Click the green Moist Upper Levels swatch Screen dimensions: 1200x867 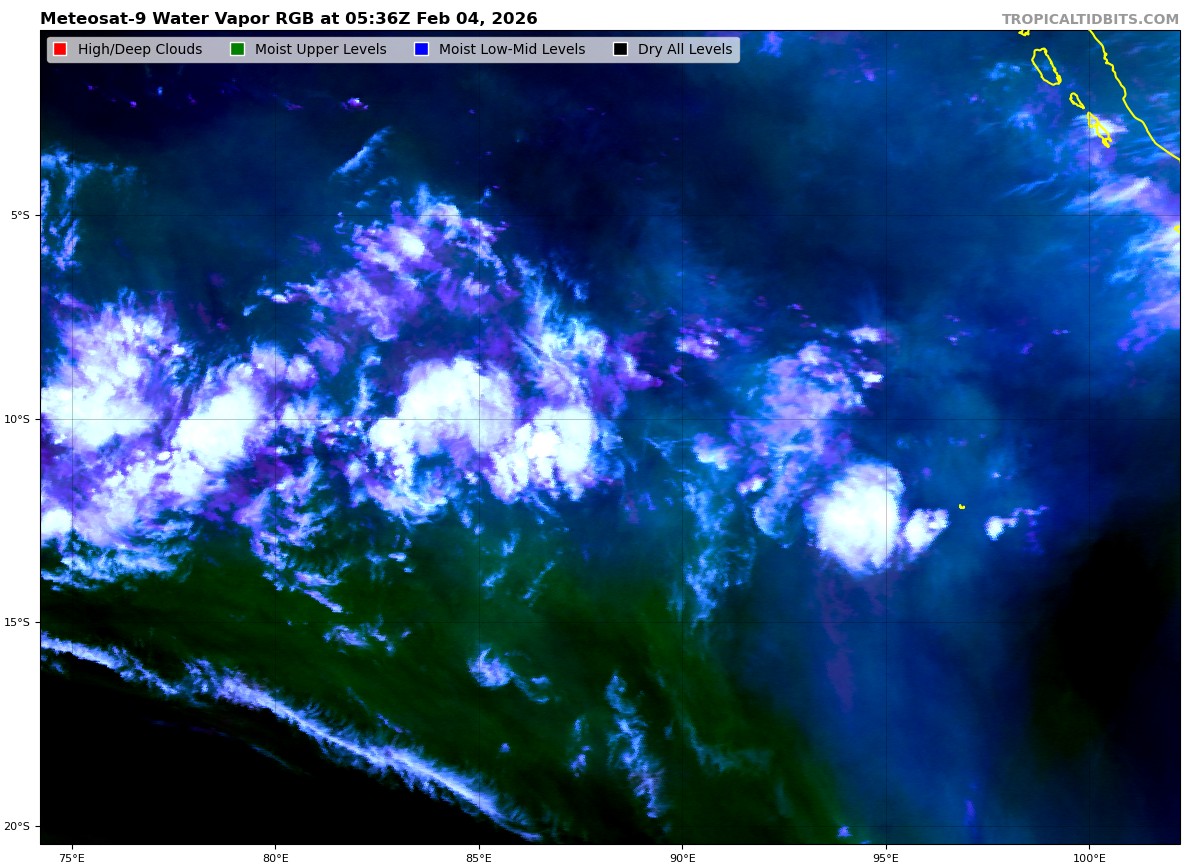click(x=237, y=50)
